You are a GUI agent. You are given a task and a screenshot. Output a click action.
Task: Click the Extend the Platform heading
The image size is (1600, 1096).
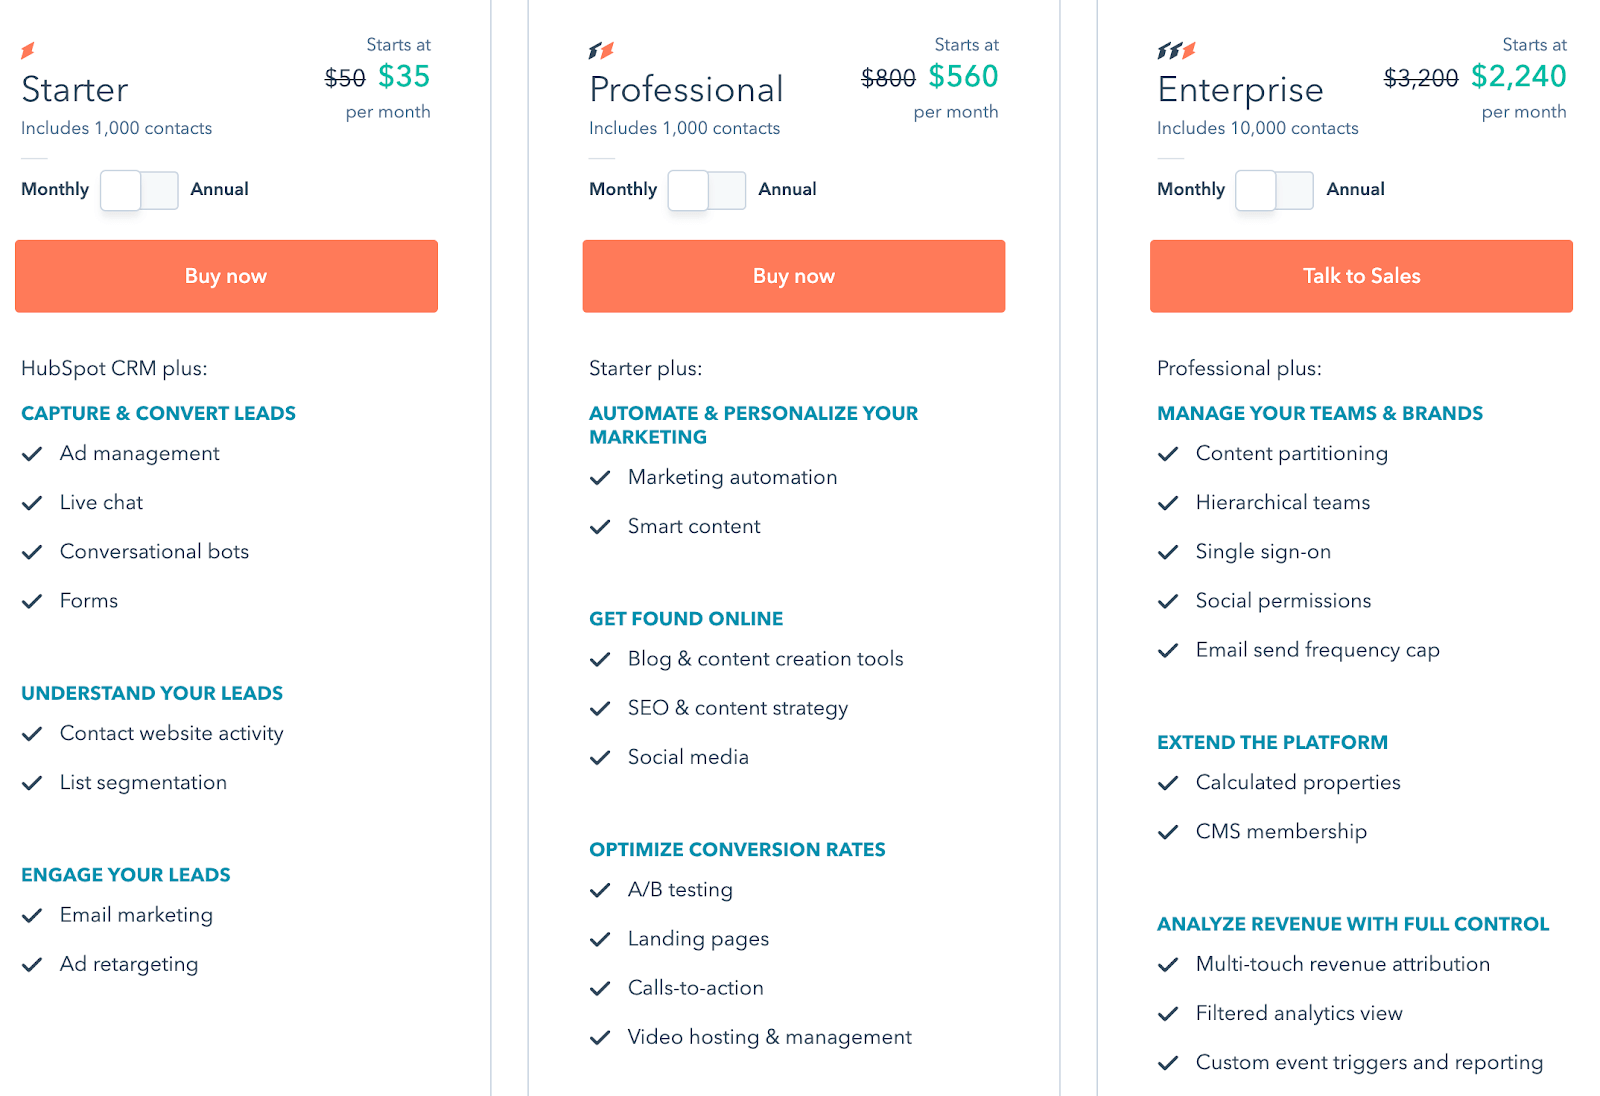point(1272,742)
